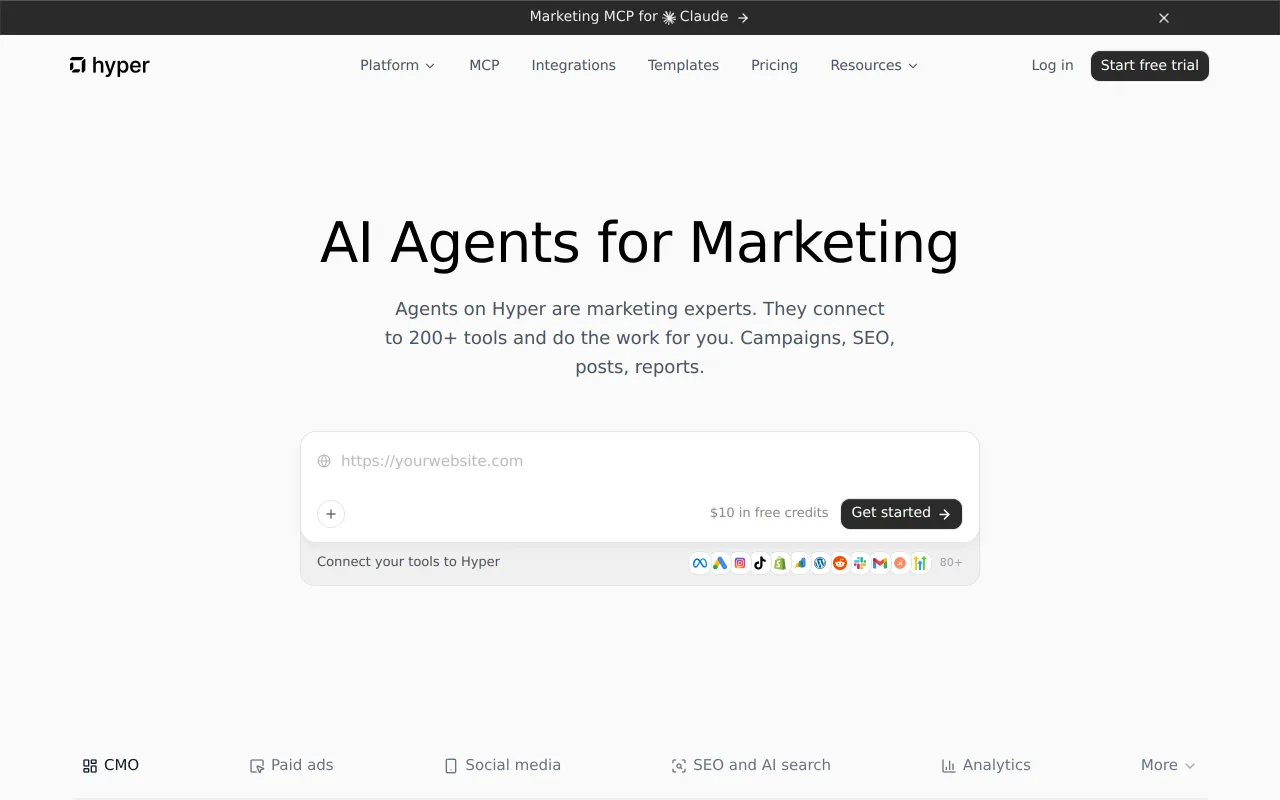Select the SEO and AI search tab
This screenshot has width=1280, height=800.
[751, 765]
